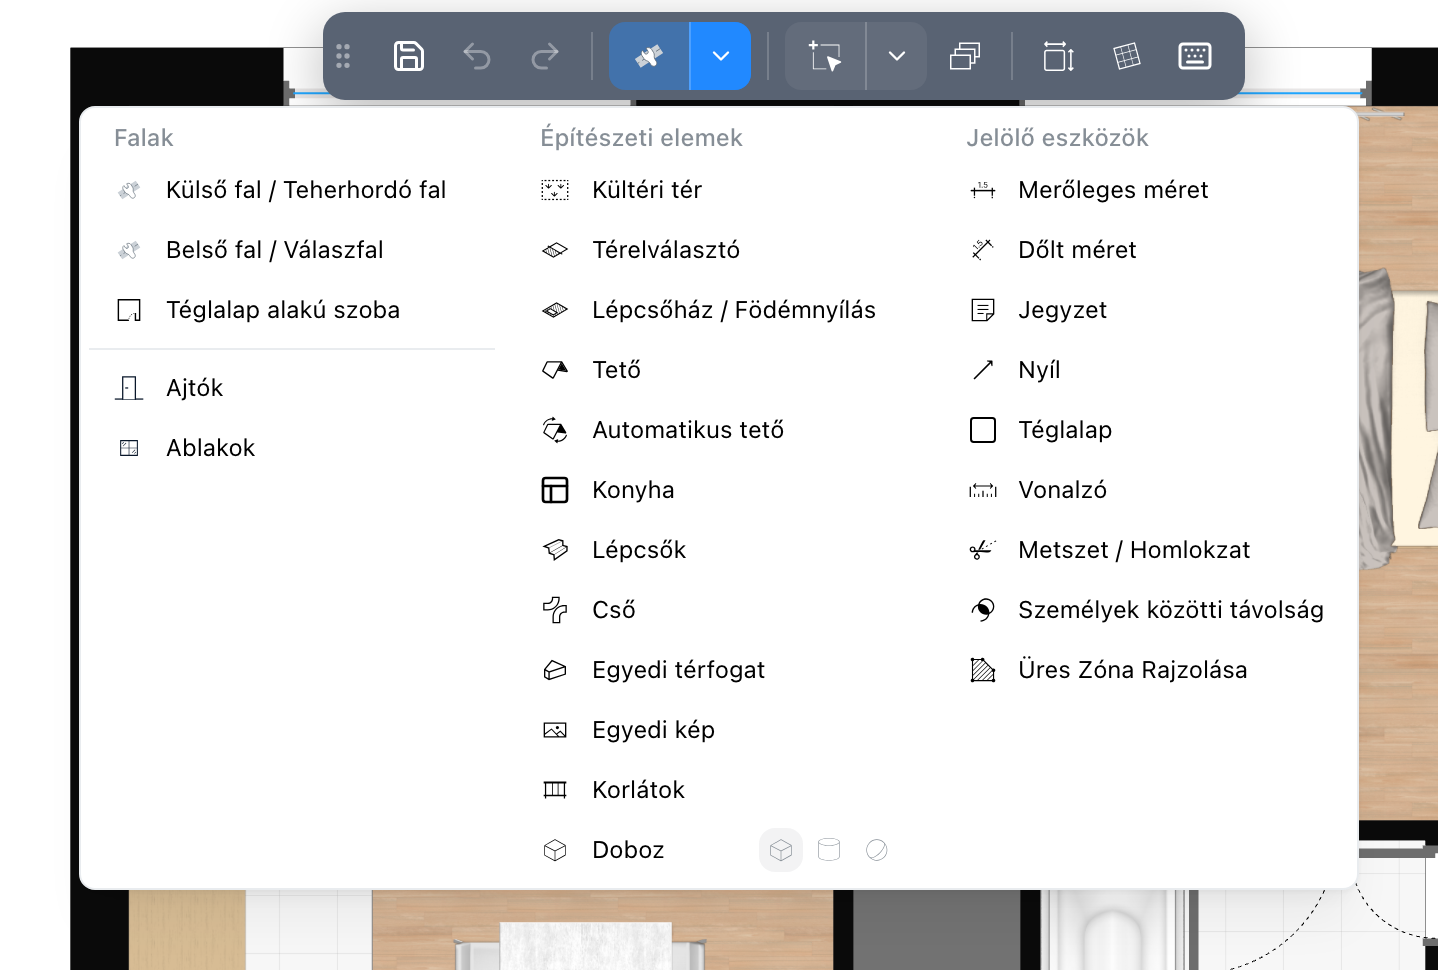The height and width of the screenshot is (970, 1438).
Task: Select the Konyha kitchen tool
Action: click(718, 490)
